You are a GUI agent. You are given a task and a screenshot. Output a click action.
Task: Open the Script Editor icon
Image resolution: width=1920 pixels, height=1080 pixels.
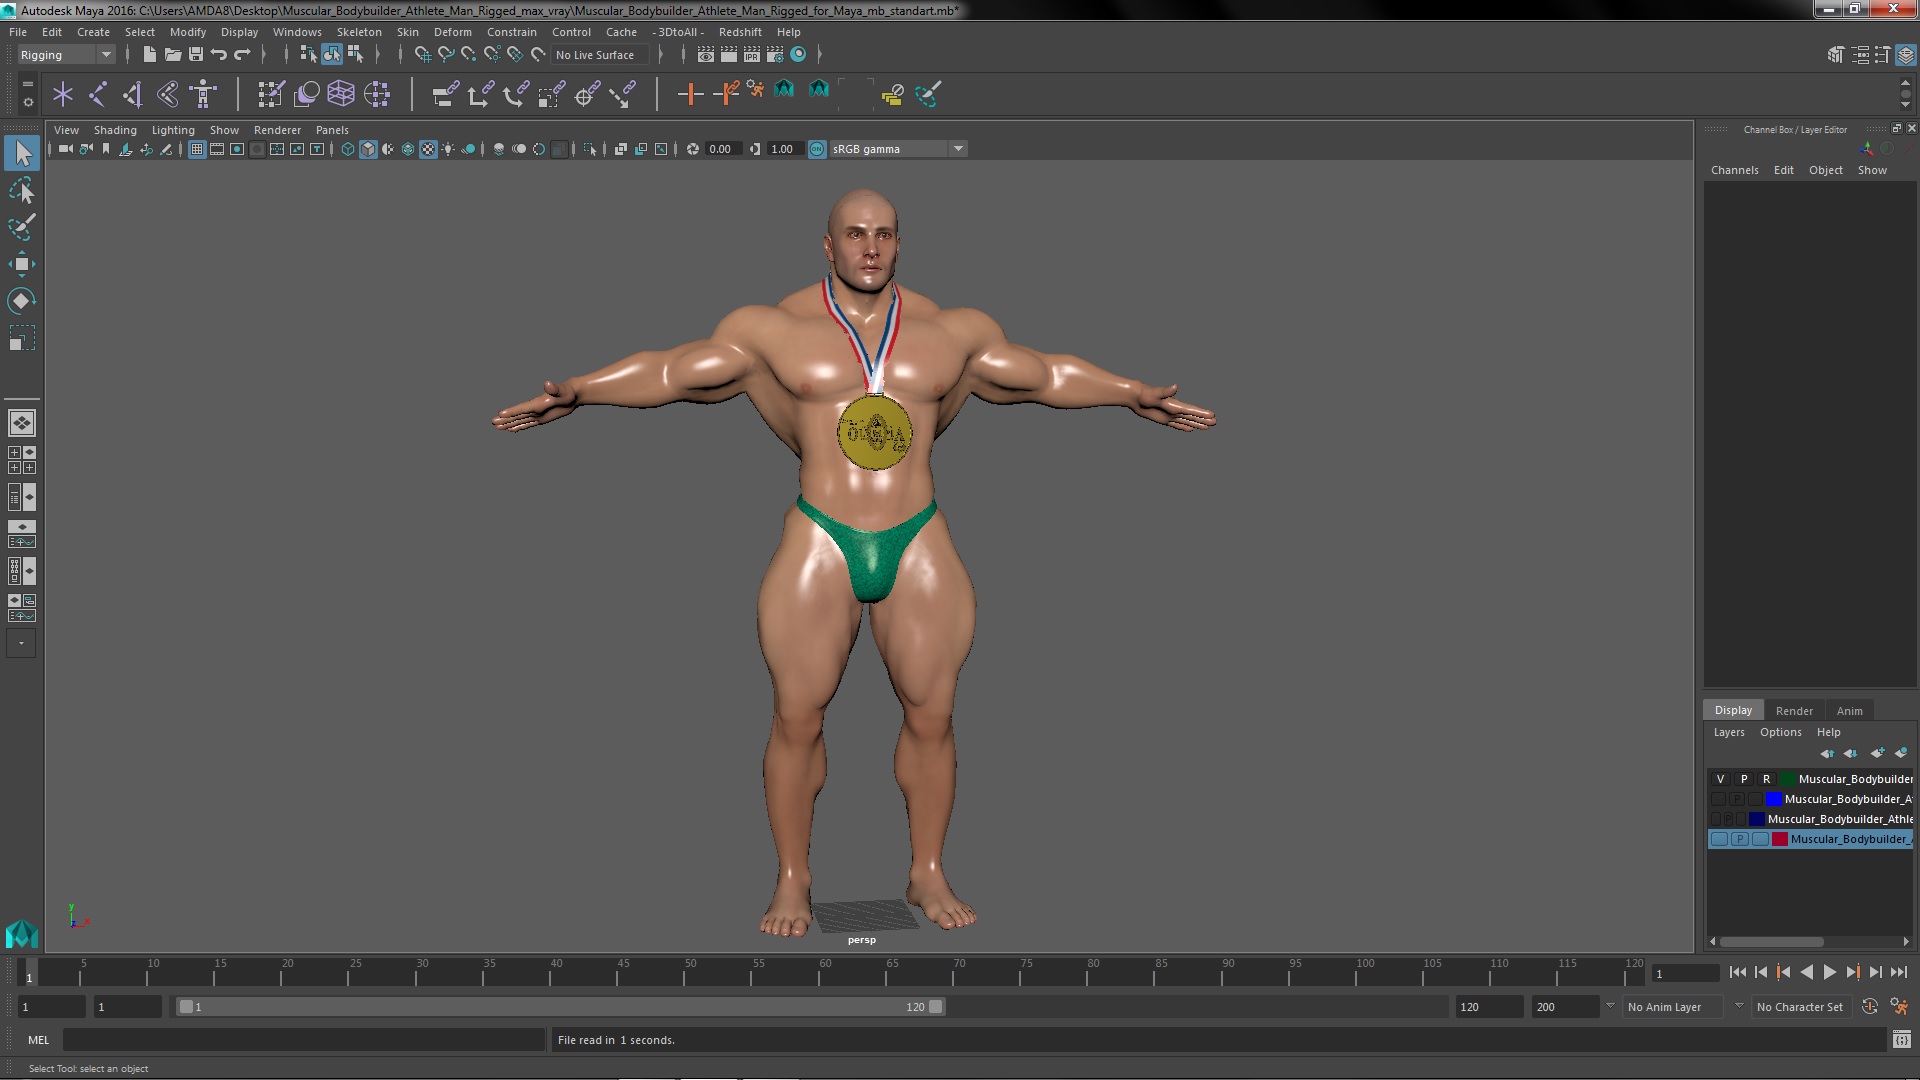(x=1902, y=1040)
